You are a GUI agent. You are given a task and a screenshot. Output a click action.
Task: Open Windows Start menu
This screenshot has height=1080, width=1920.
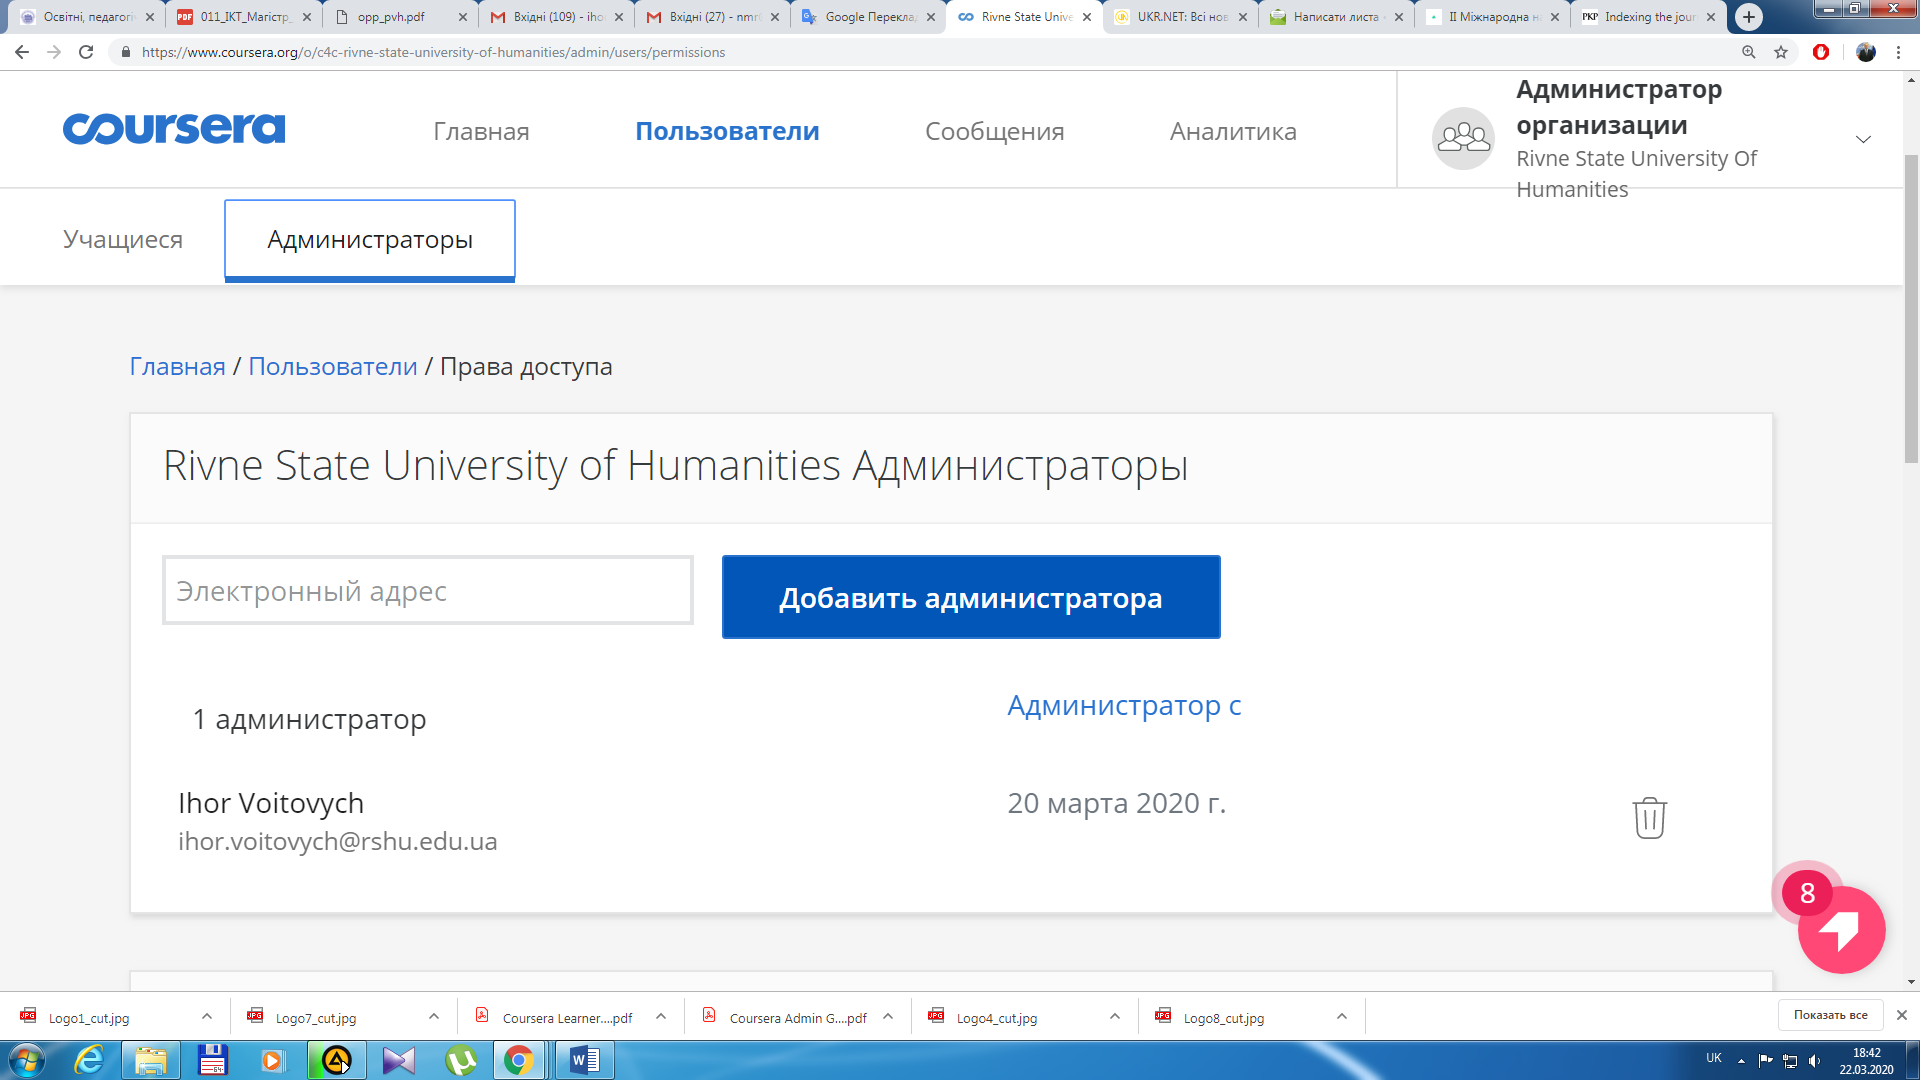pyautogui.click(x=27, y=1060)
